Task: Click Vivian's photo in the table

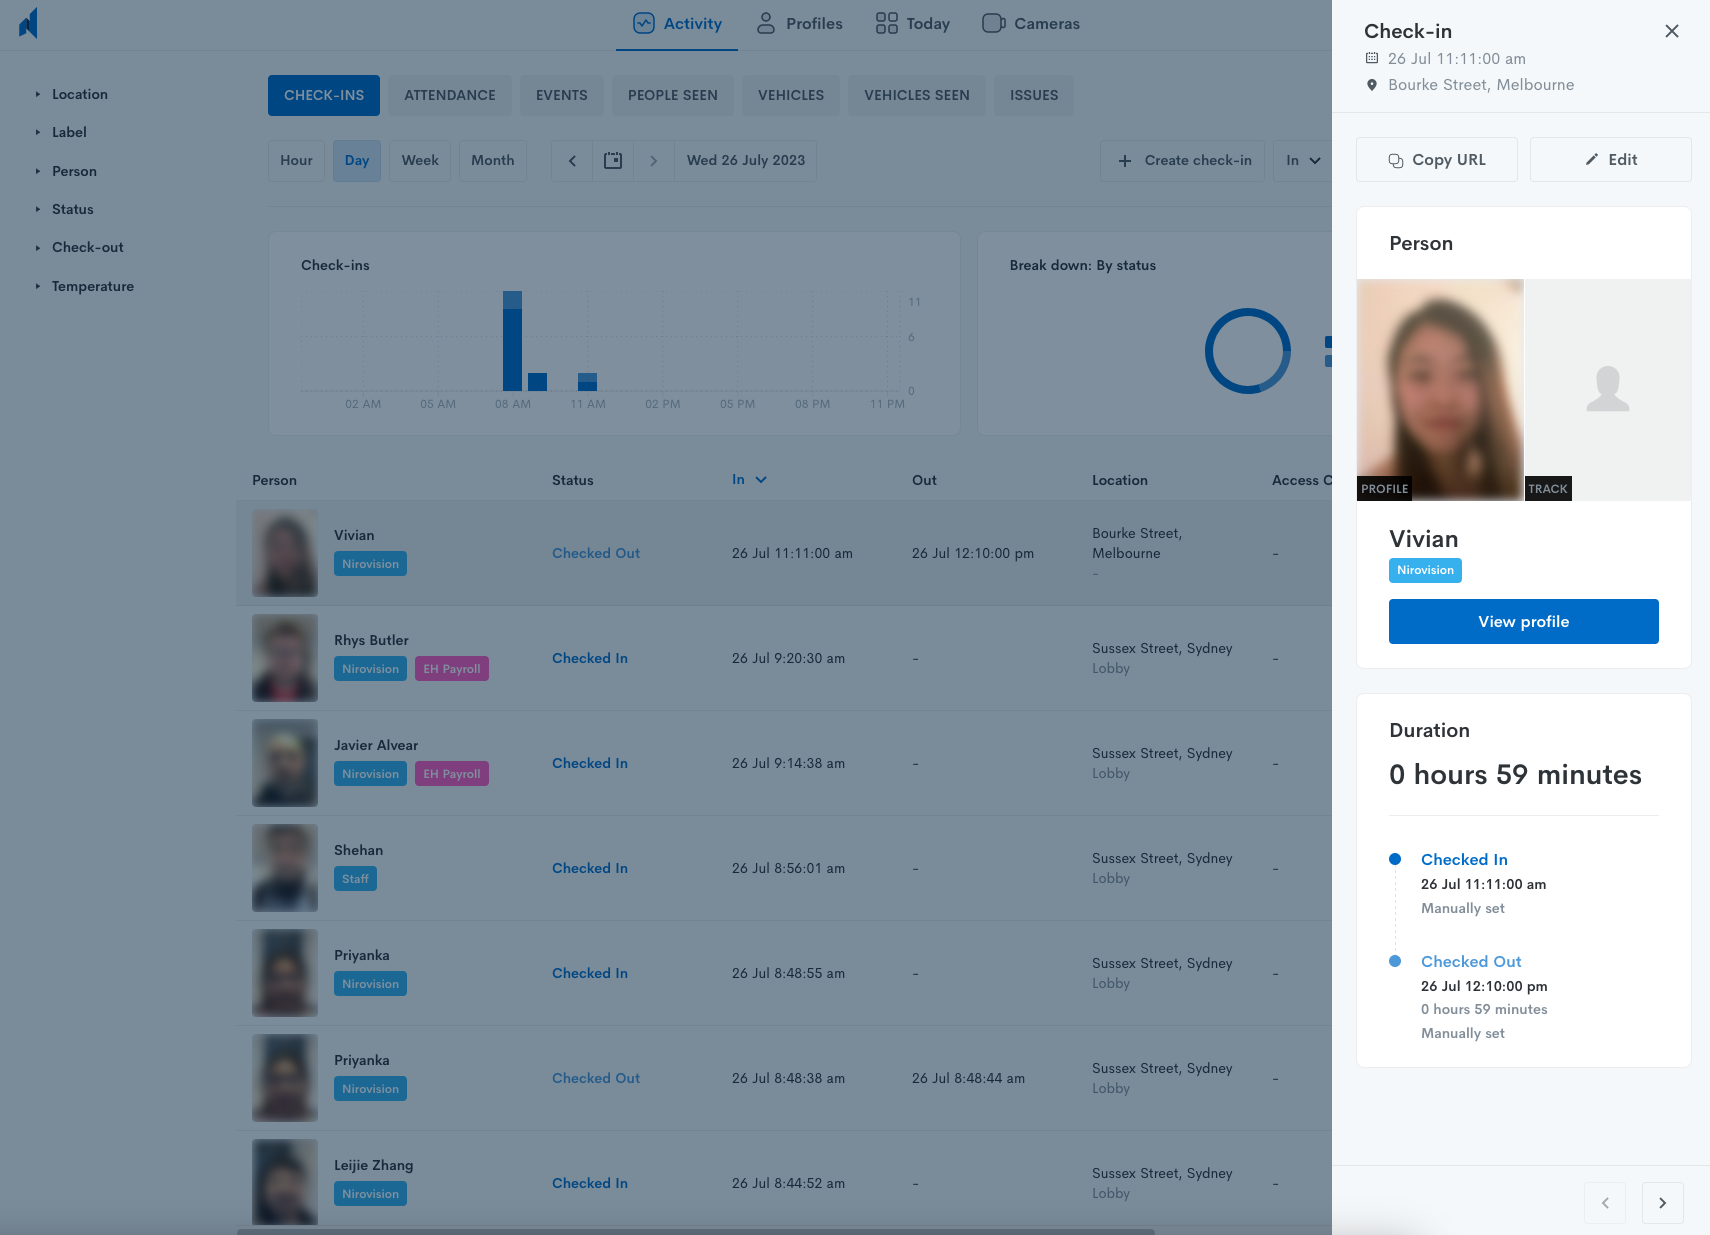Action: point(285,553)
